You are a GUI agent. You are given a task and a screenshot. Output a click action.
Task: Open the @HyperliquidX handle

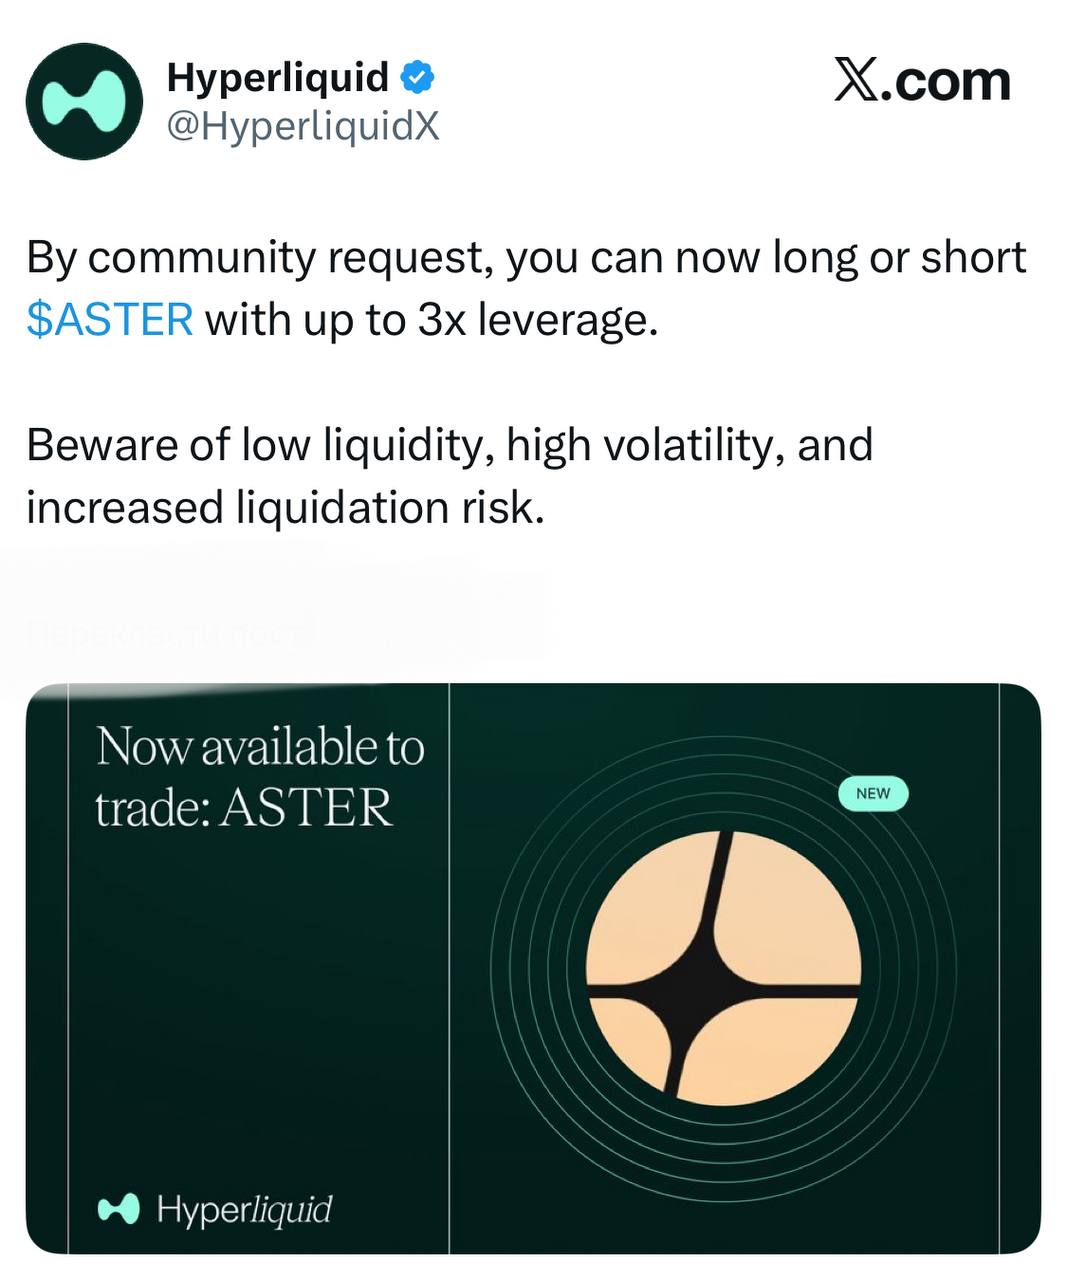tap(303, 127)
